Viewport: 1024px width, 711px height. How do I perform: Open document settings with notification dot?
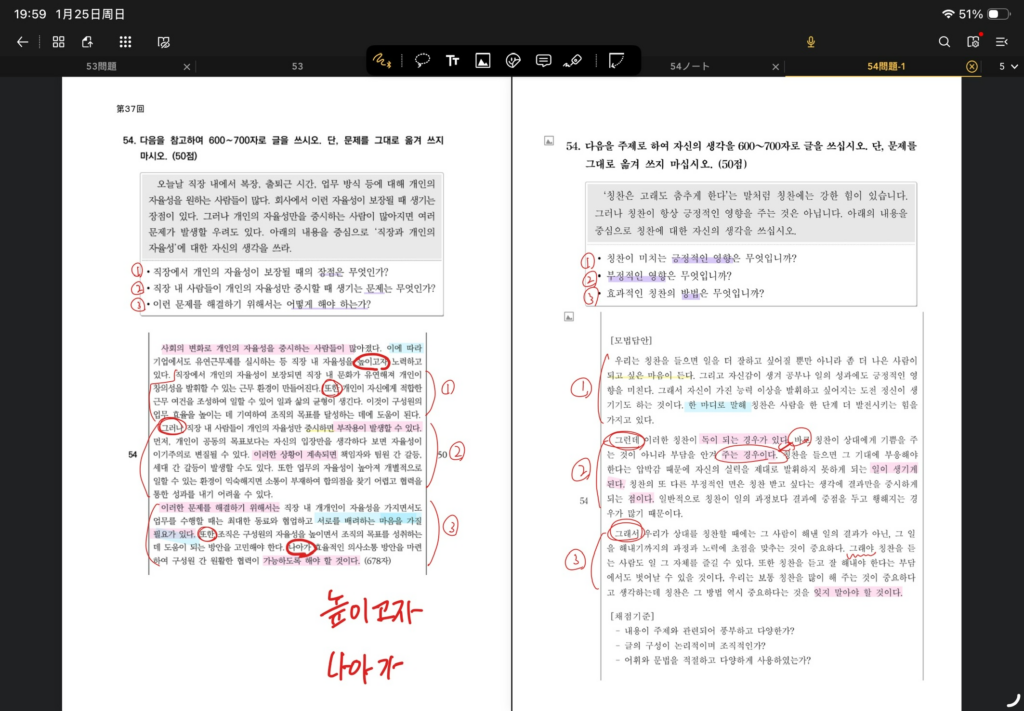(x=973, y=42)
